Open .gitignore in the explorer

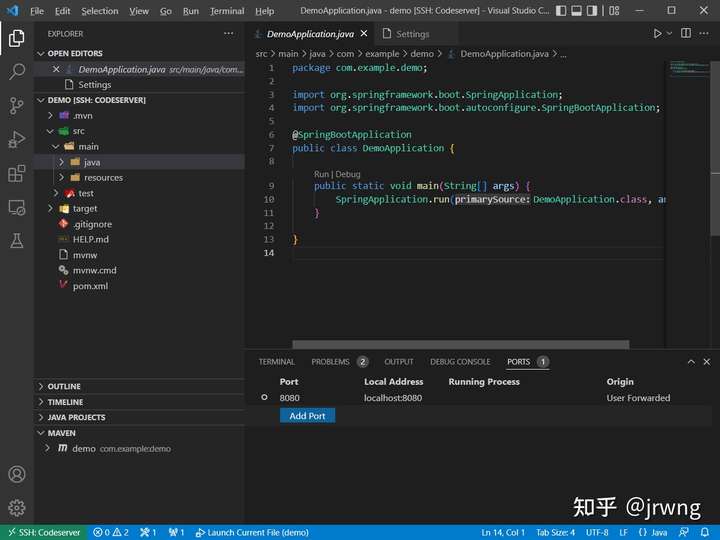92,224
